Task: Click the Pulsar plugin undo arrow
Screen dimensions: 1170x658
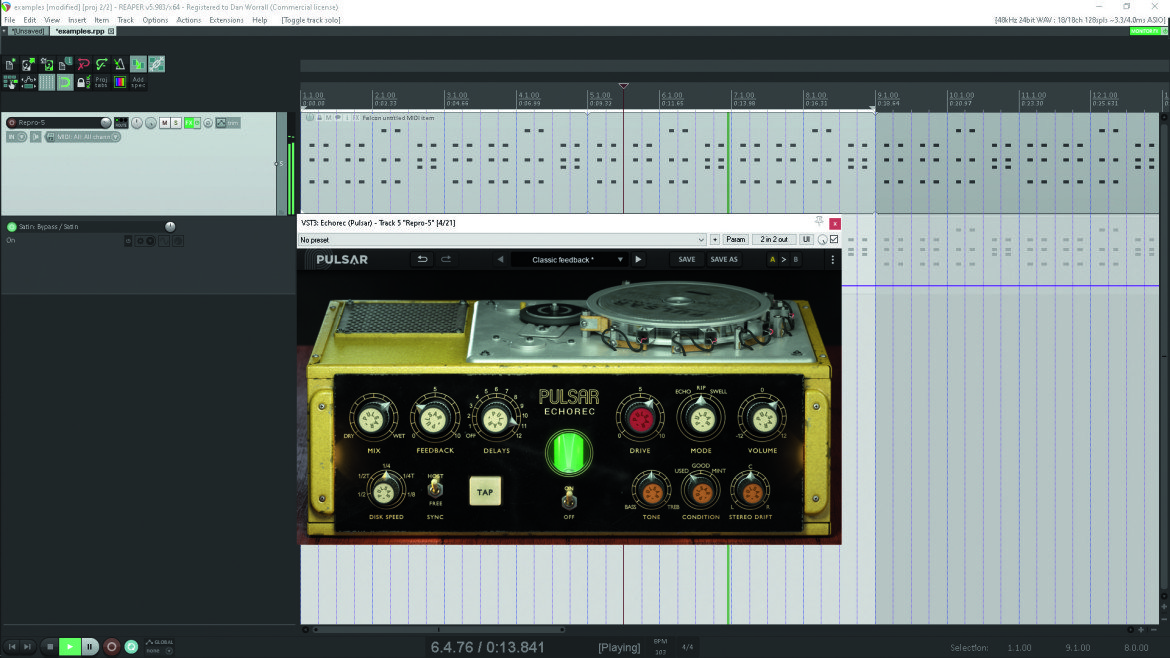Action: pos(422,260)
